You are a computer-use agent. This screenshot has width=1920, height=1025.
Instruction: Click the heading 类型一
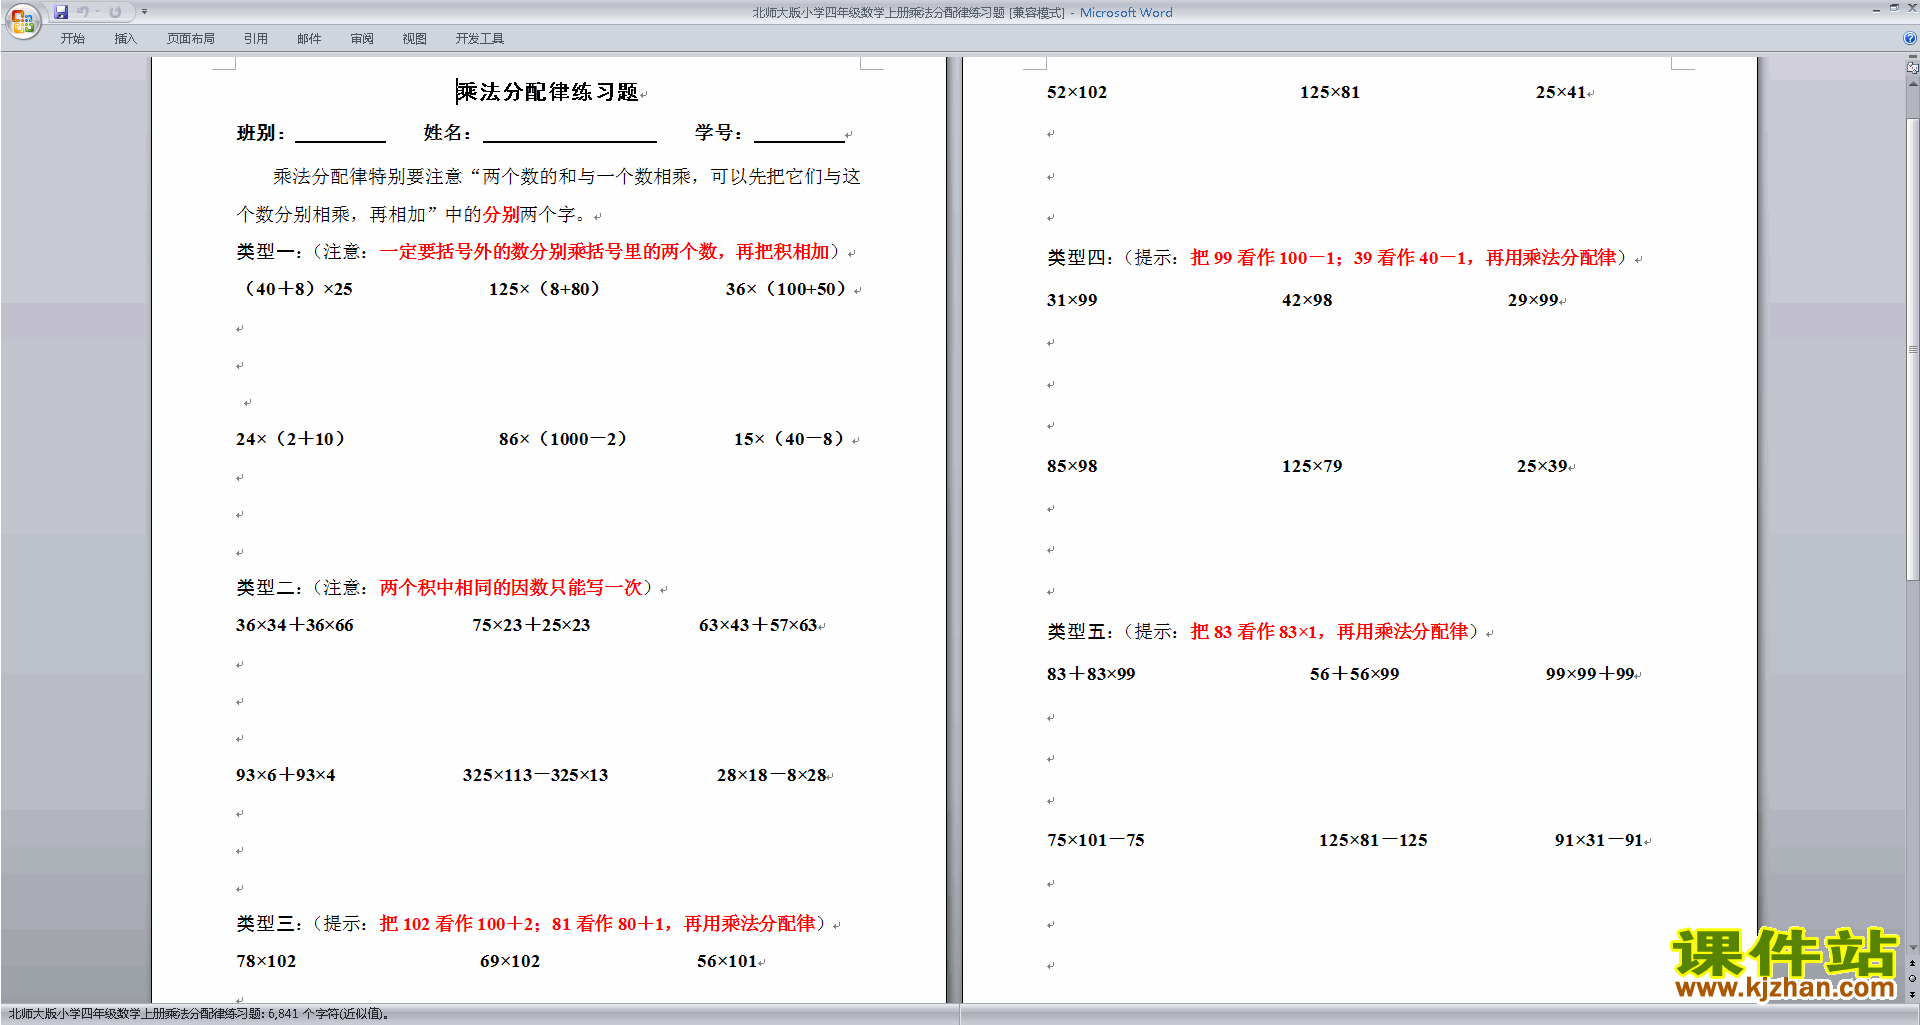pos(265,252)
